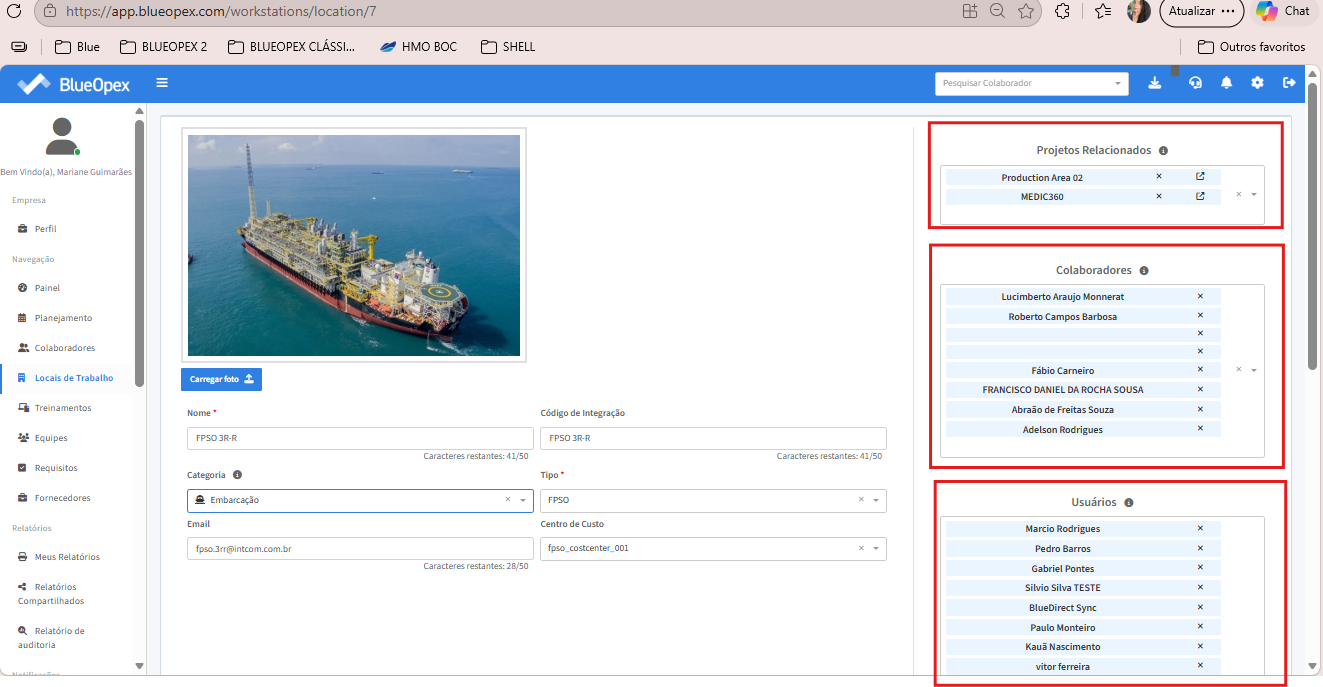
Task: Remove Silvio Silva TESTE from users
Action: (1200, 587)
